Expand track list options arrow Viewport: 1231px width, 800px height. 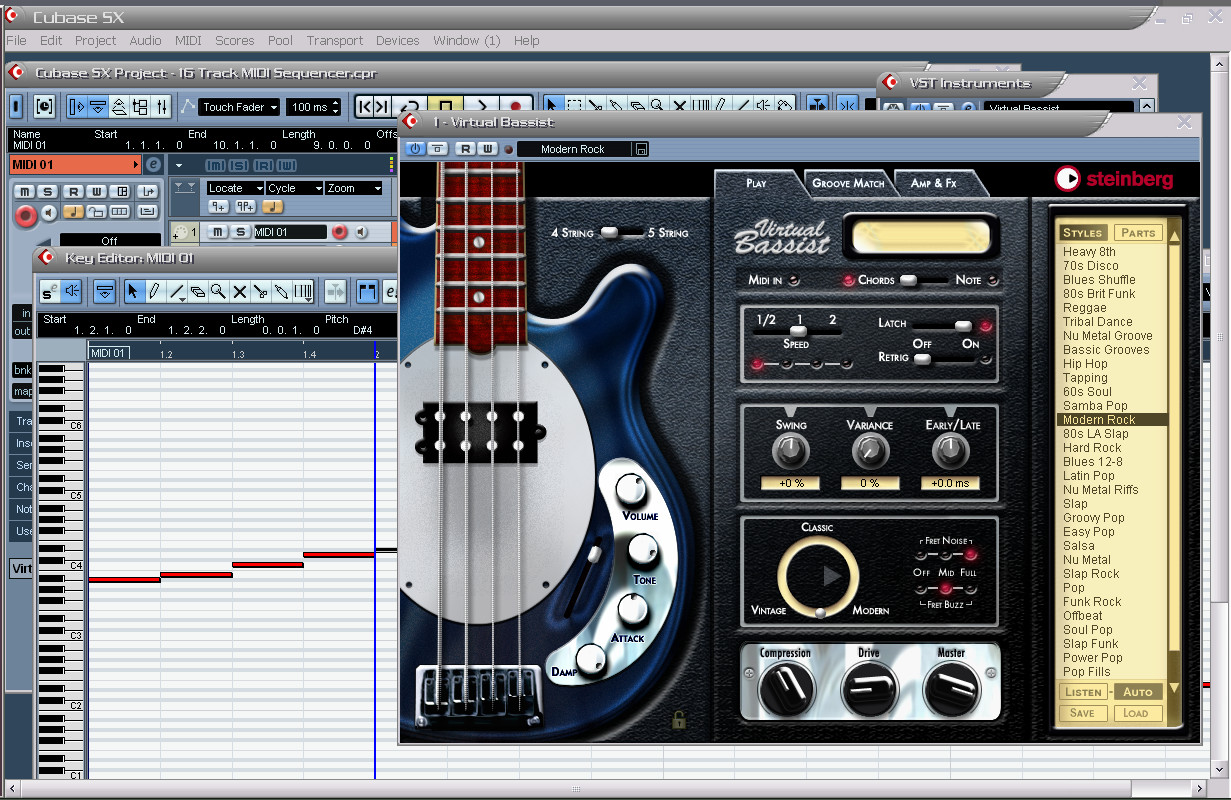(x=179, y=165)
